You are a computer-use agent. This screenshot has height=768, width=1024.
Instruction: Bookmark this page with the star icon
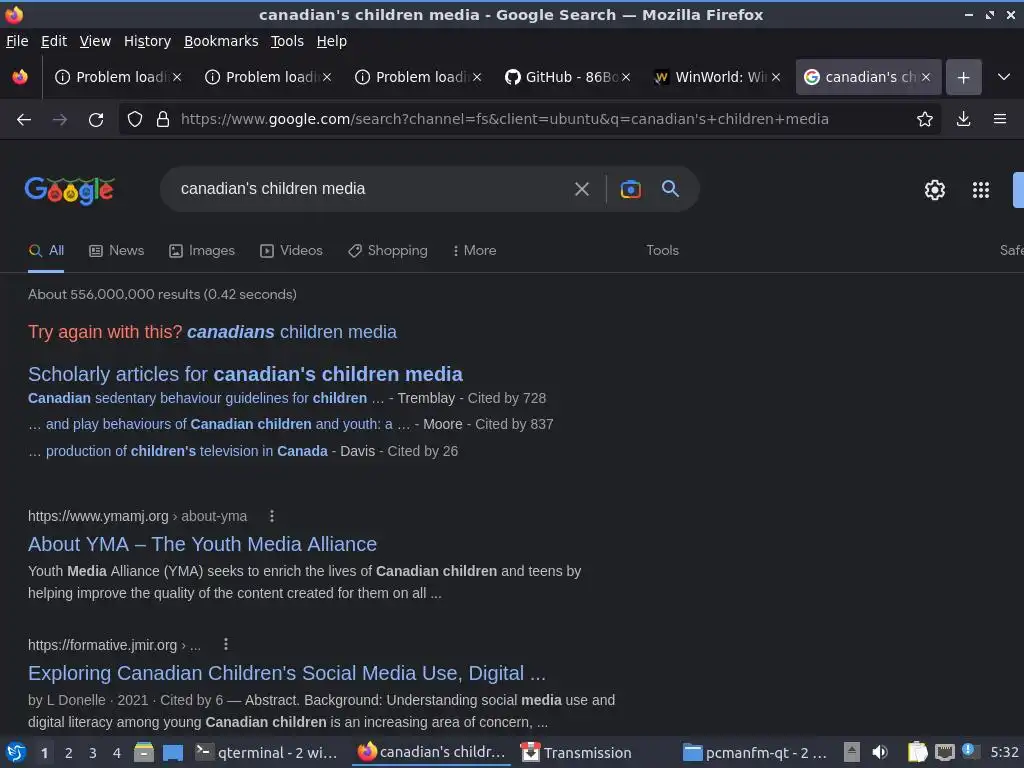point(924,119)
